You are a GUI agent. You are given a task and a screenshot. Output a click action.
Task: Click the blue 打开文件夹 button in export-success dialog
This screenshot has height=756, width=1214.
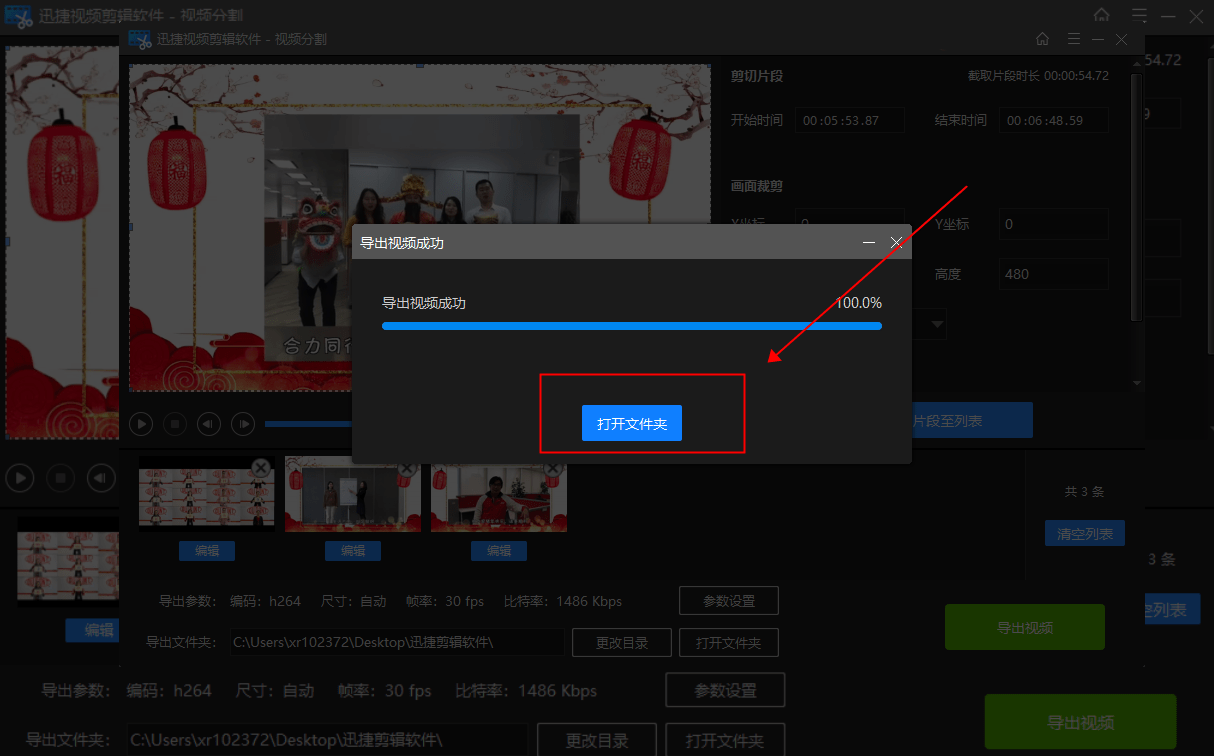(x=631, y=423)
